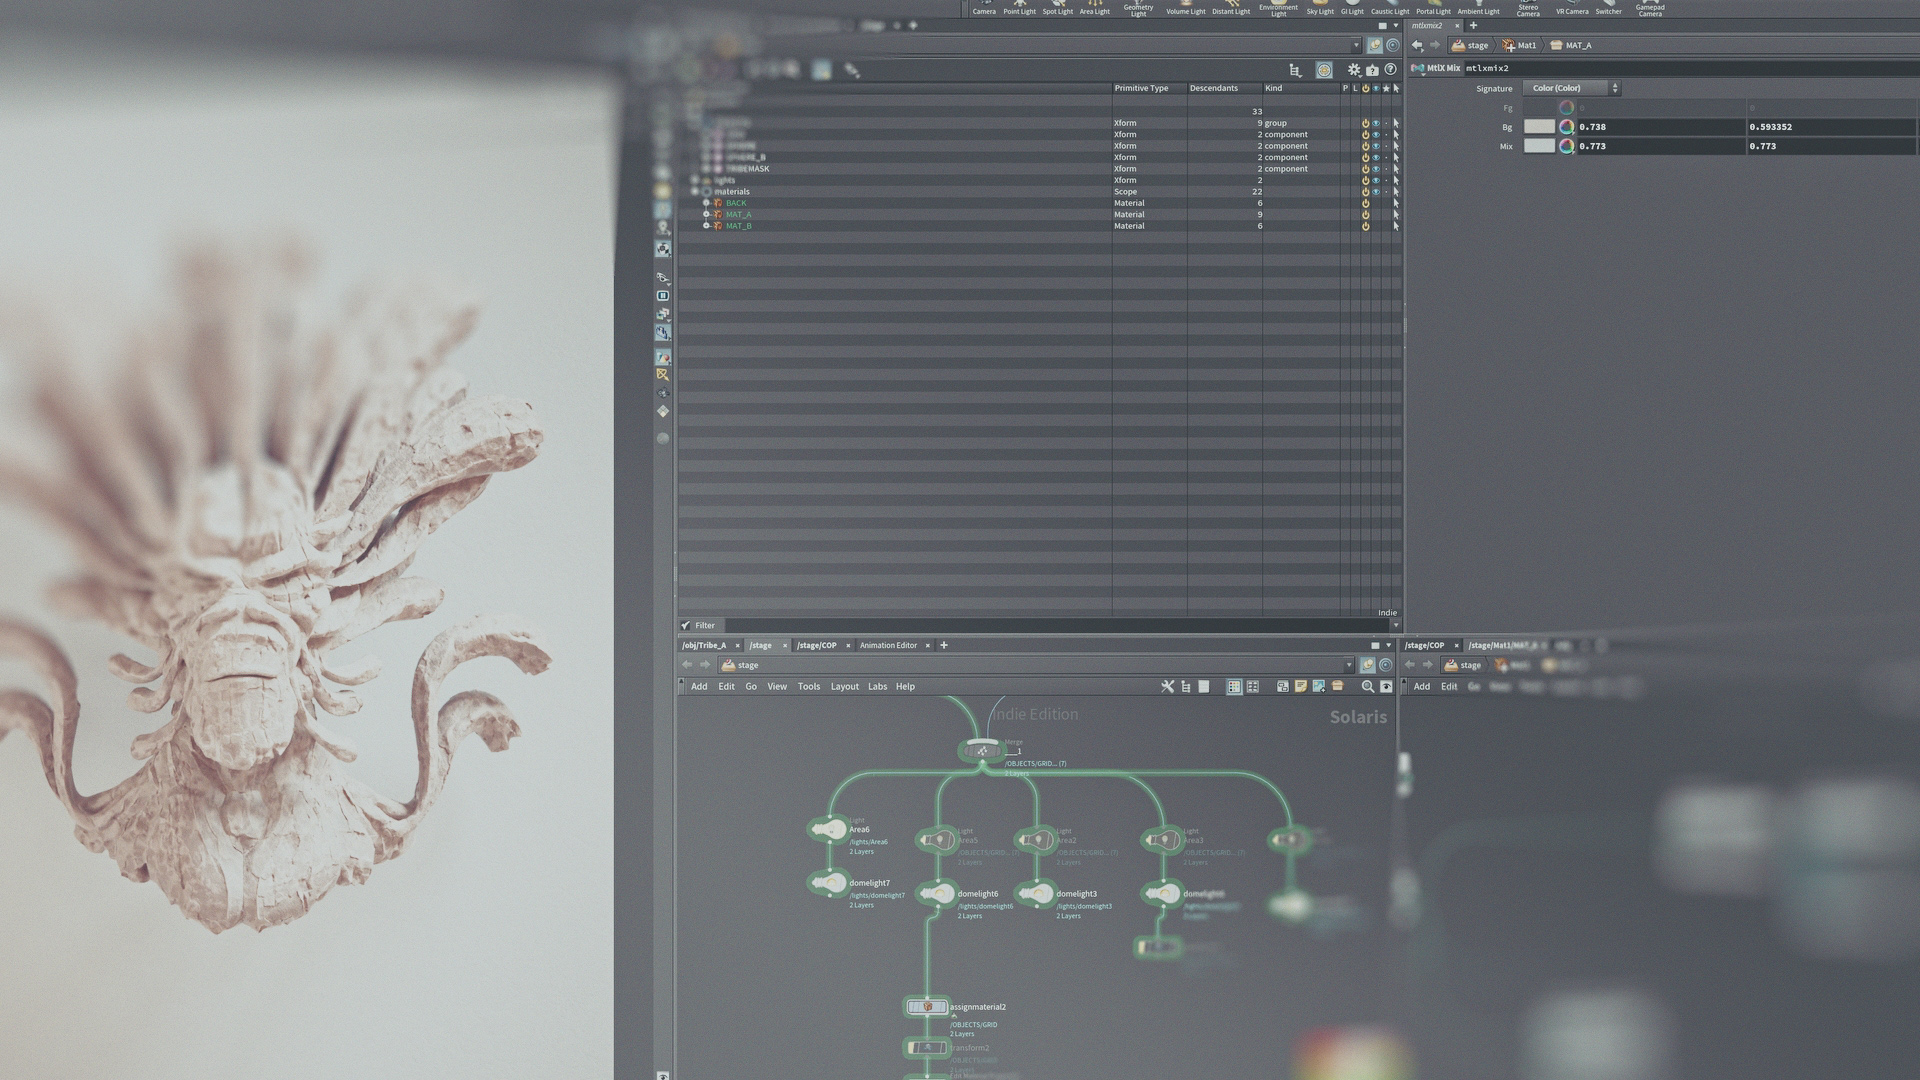Select the assignmaterial2 node
The height and width of the screenshot is (1080, 1920).
[927, 1007]
